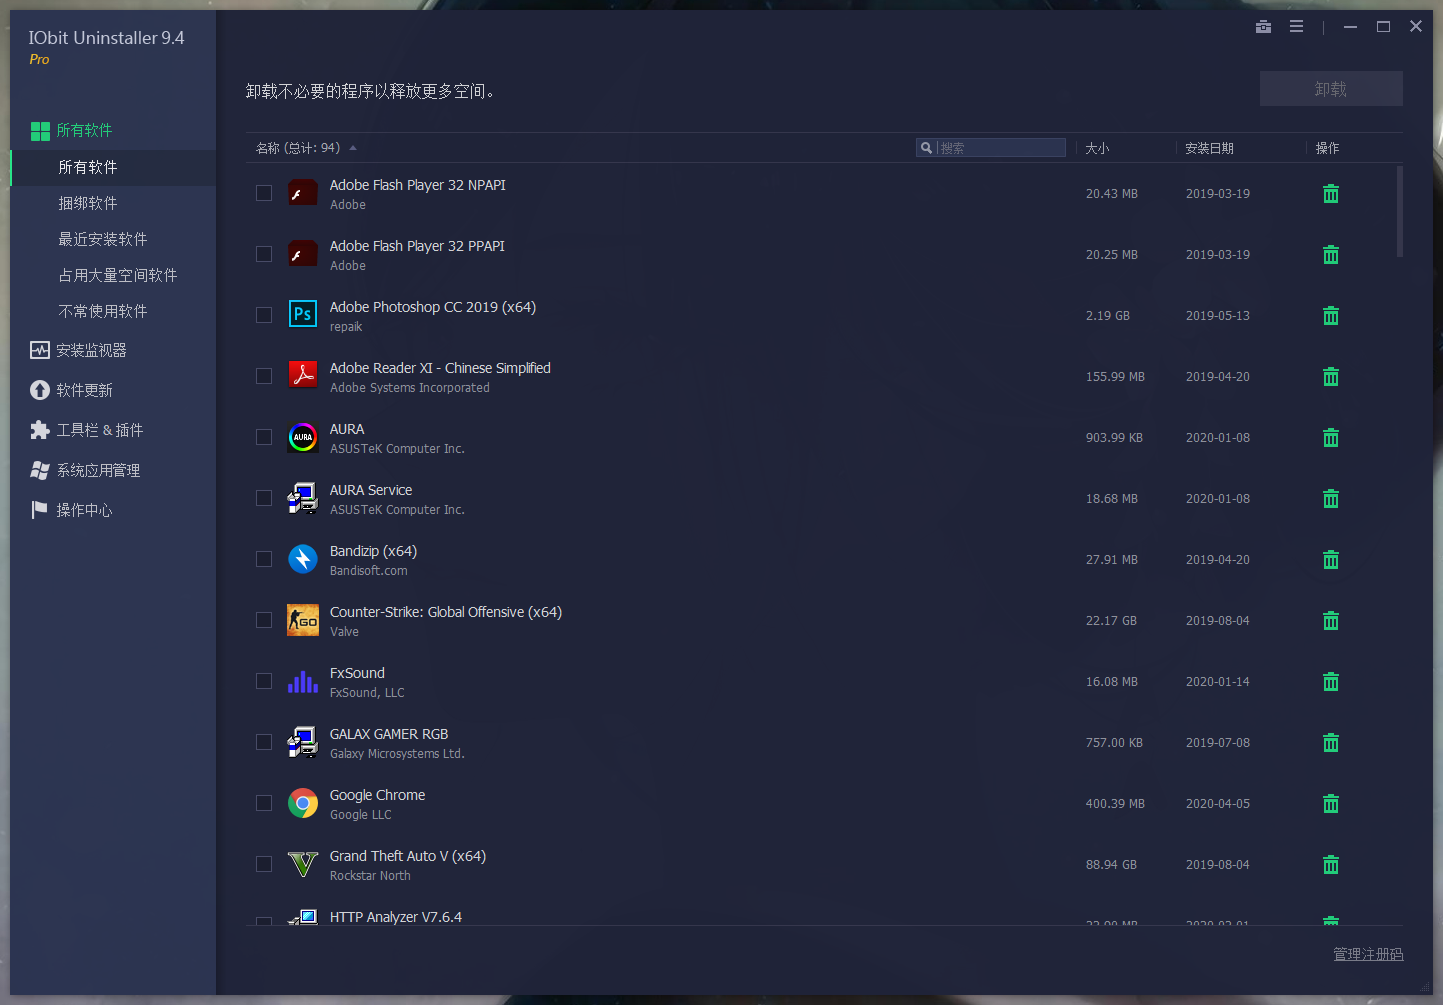Click the FxSound, LLC publisher text
The width and height of the screenshot is (1443, 1005).
367,693
